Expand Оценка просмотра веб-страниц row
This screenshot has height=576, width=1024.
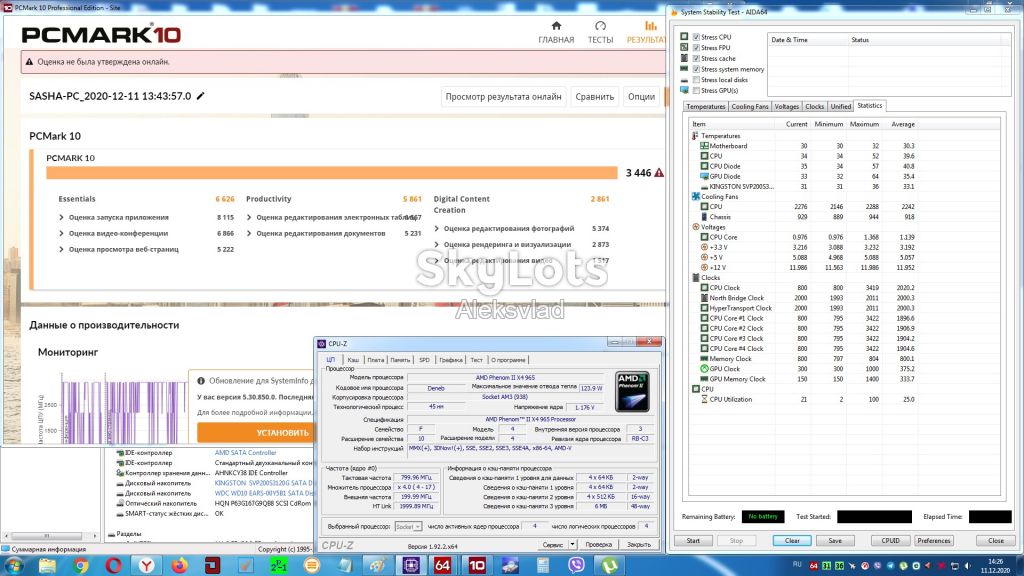point(61,249)
